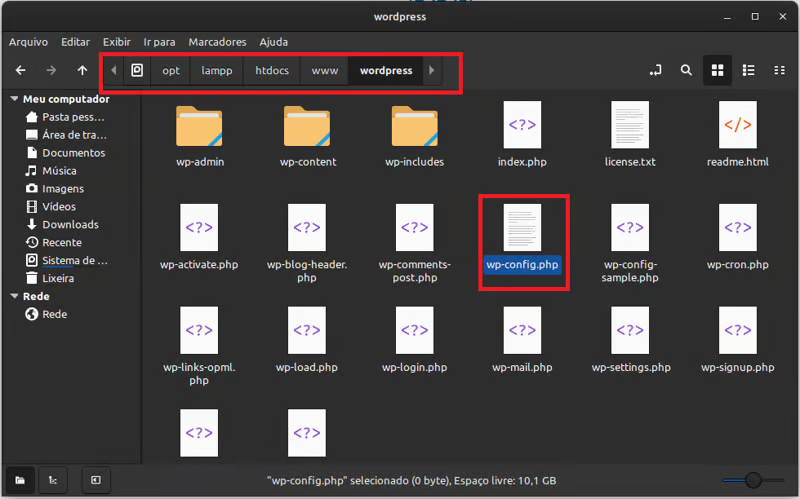This screenshot has height=499, width=800.
Task: Go forward using the right arrow button
Action: click(x=51, y=70)
